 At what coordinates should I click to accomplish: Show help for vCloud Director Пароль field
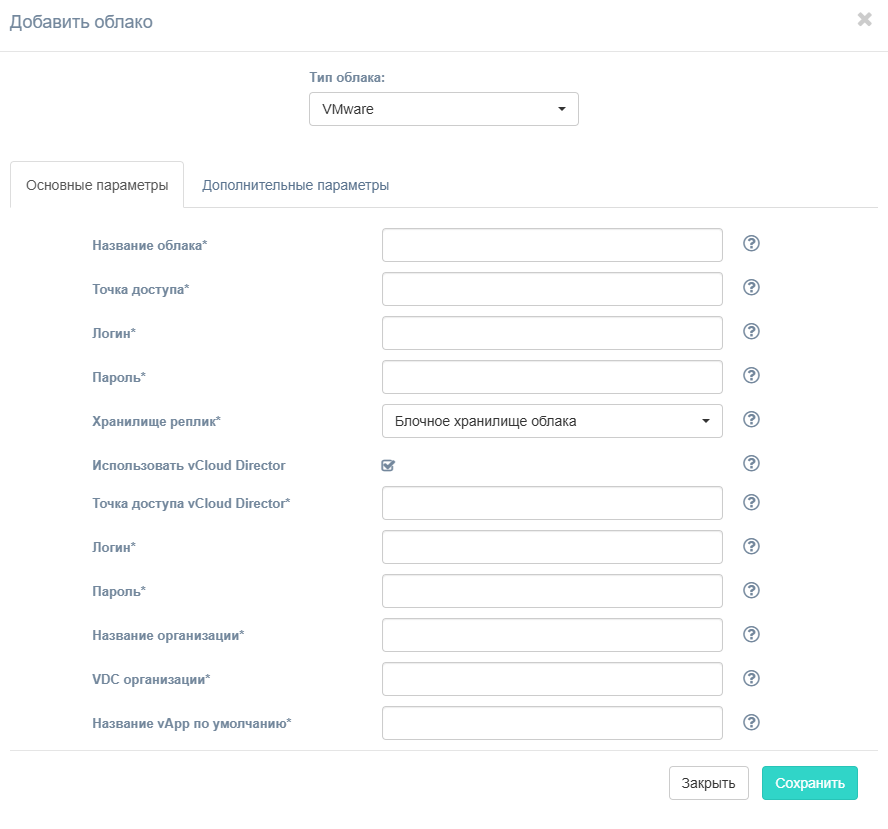(751, 591)
